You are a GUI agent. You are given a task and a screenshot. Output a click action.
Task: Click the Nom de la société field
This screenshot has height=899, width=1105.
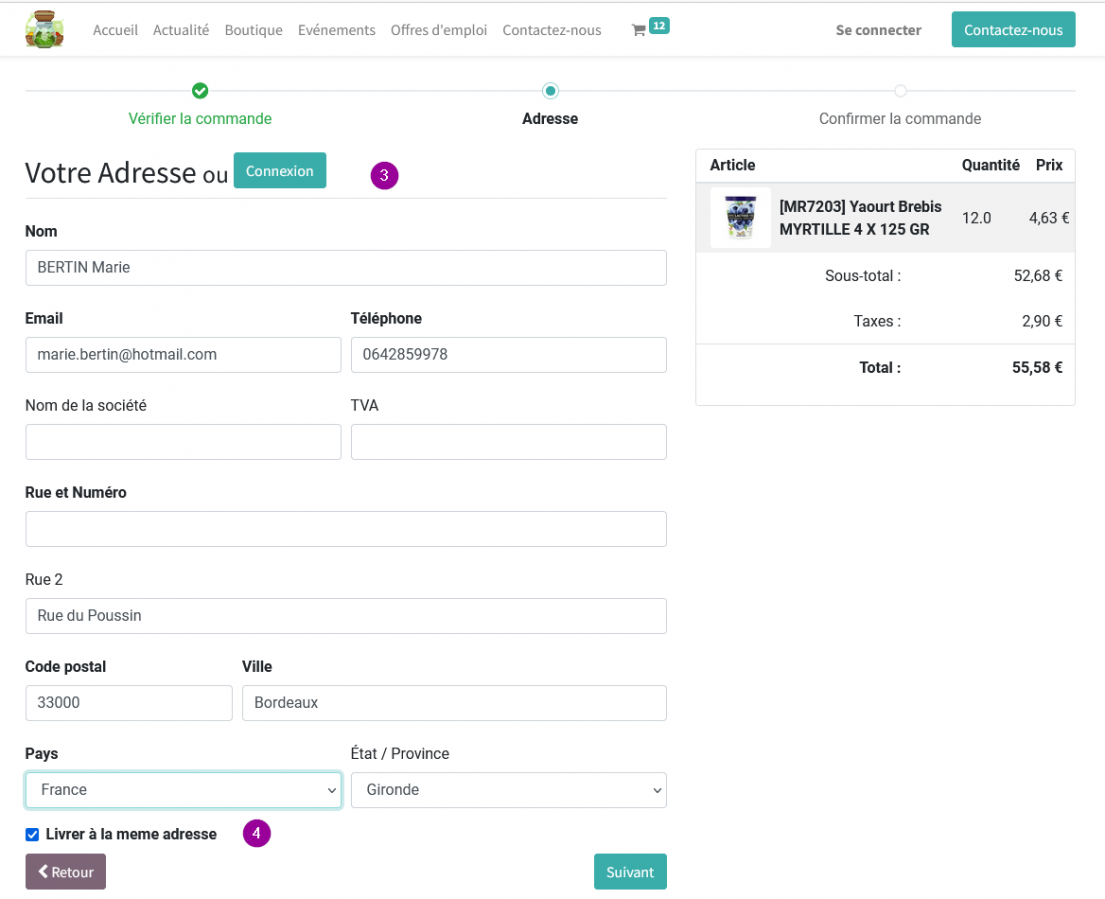(183, 442)
